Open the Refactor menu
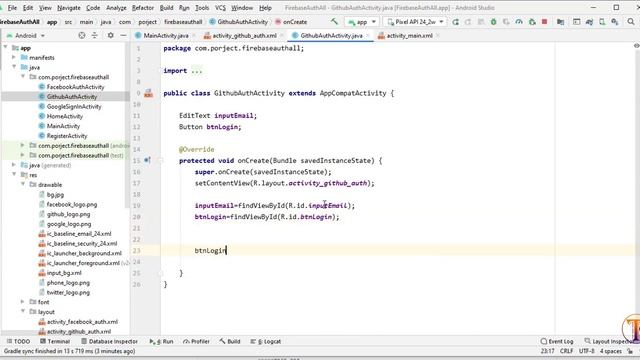This screenshot has height=360, width=640. [x=143, y=8]
